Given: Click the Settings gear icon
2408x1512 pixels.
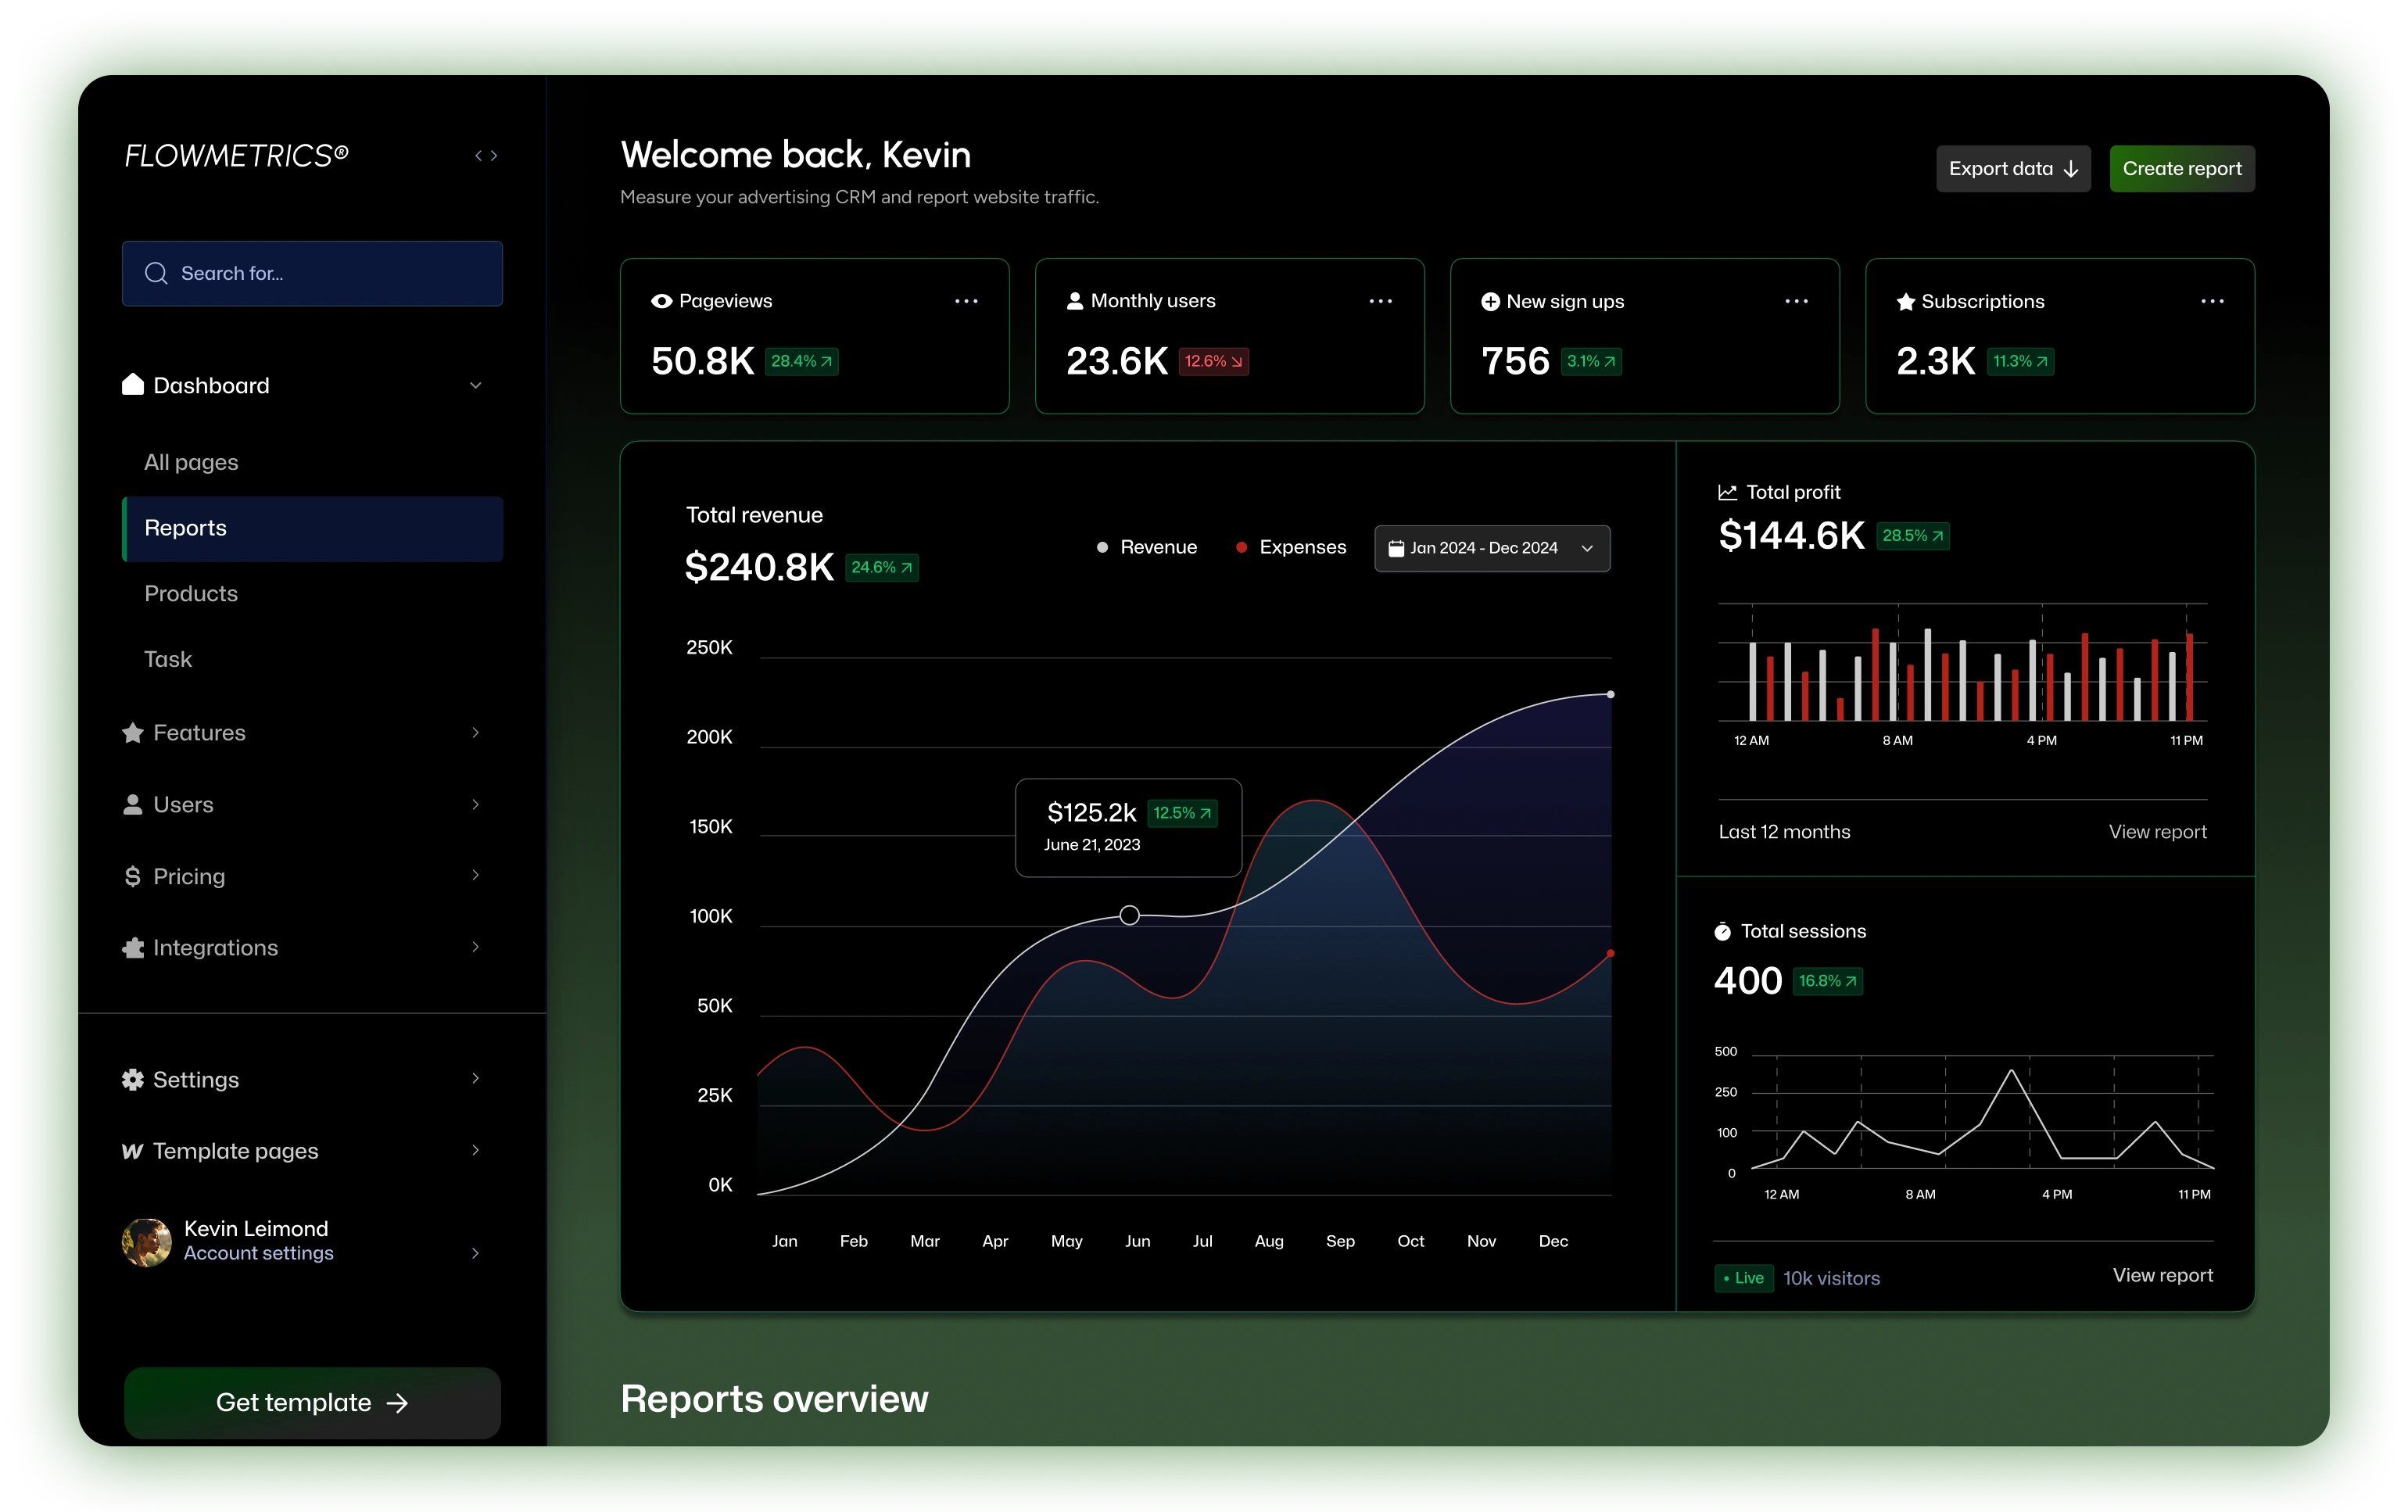Looking at the screenshot, I should [x=133, y=1080].
